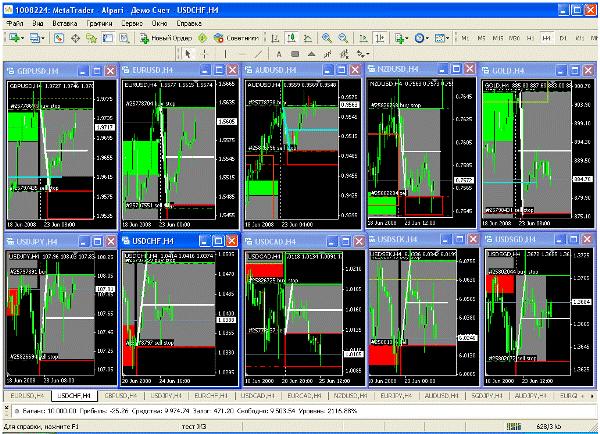The height and width of the screenshot is (434, 600).
Task: Select the Crosshair tool
Action: tap(204, 54)
